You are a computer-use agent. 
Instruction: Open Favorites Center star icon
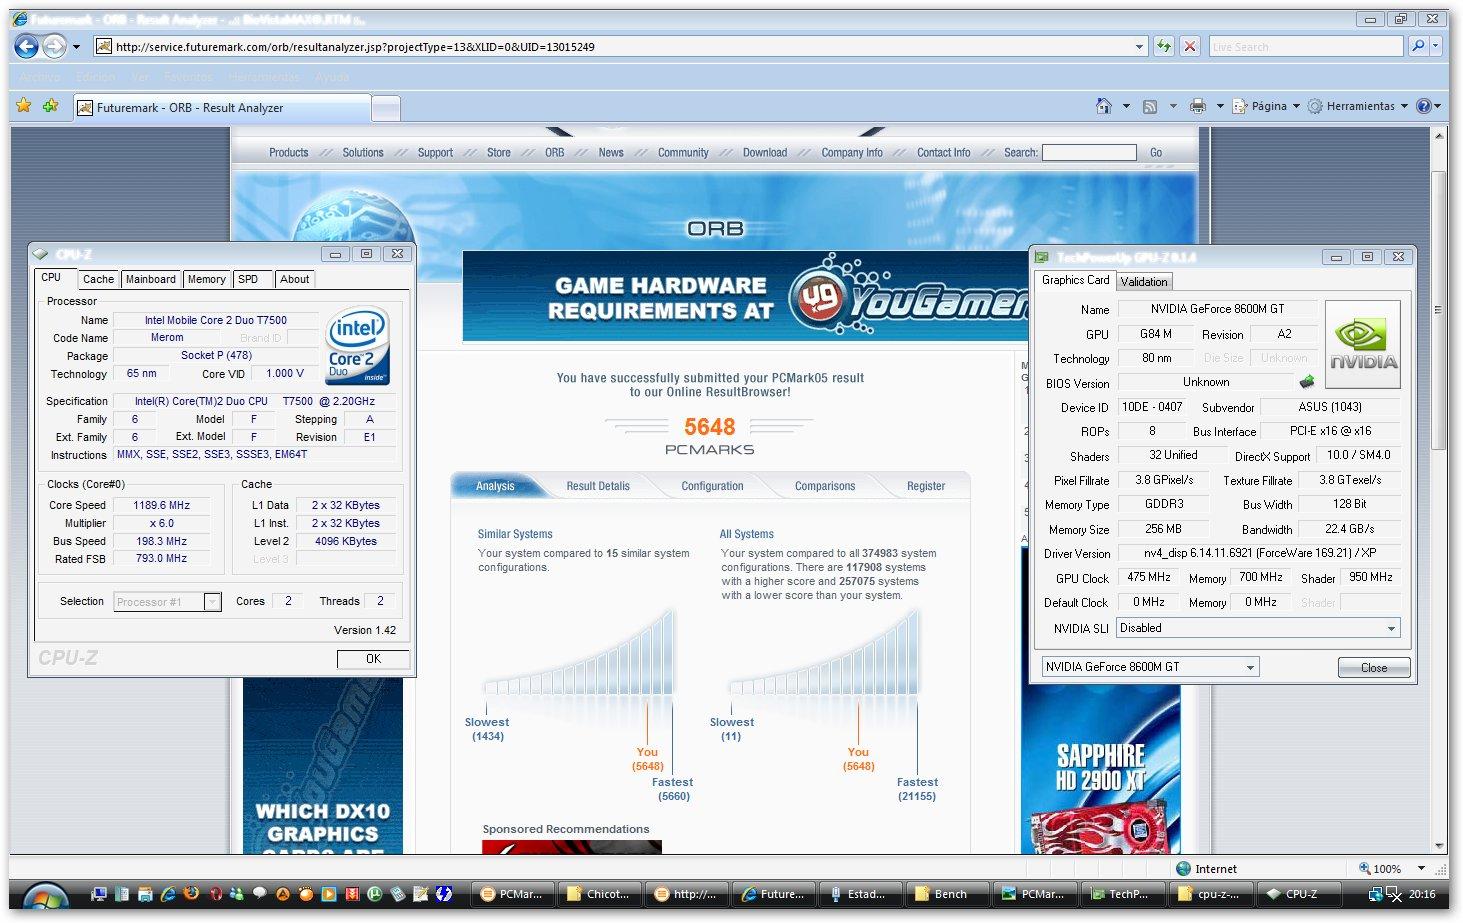click(x=24, y=106)
